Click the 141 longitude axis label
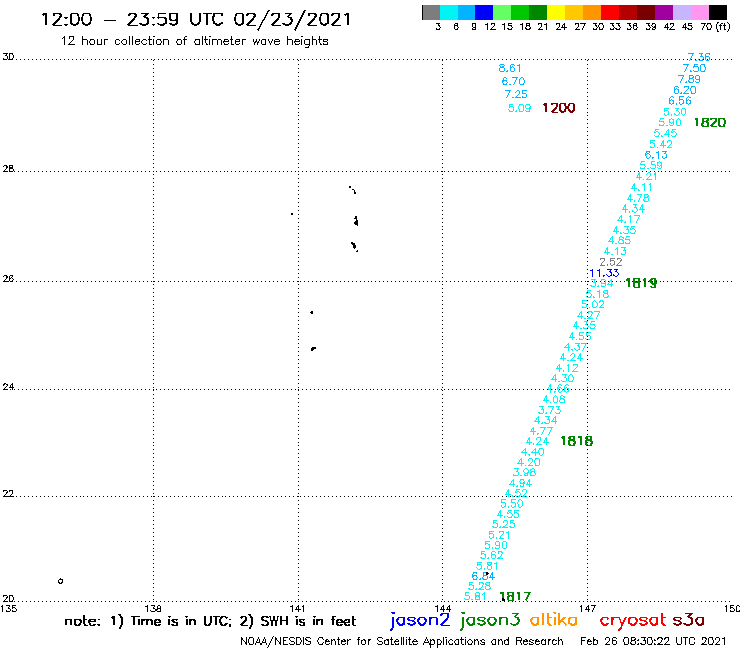The height and width of the screenshot is (650, 740). pyautogui.click(x=297, y=609)
